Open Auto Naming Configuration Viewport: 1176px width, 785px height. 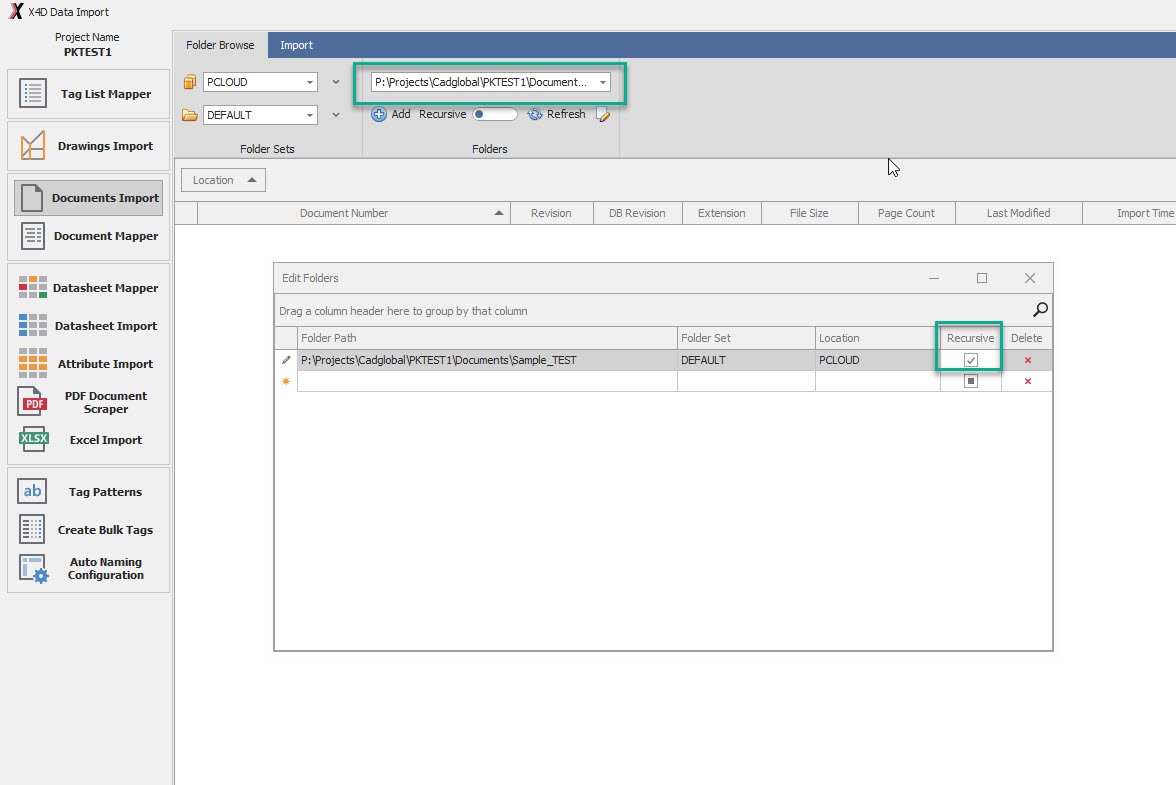click(87, 568)
